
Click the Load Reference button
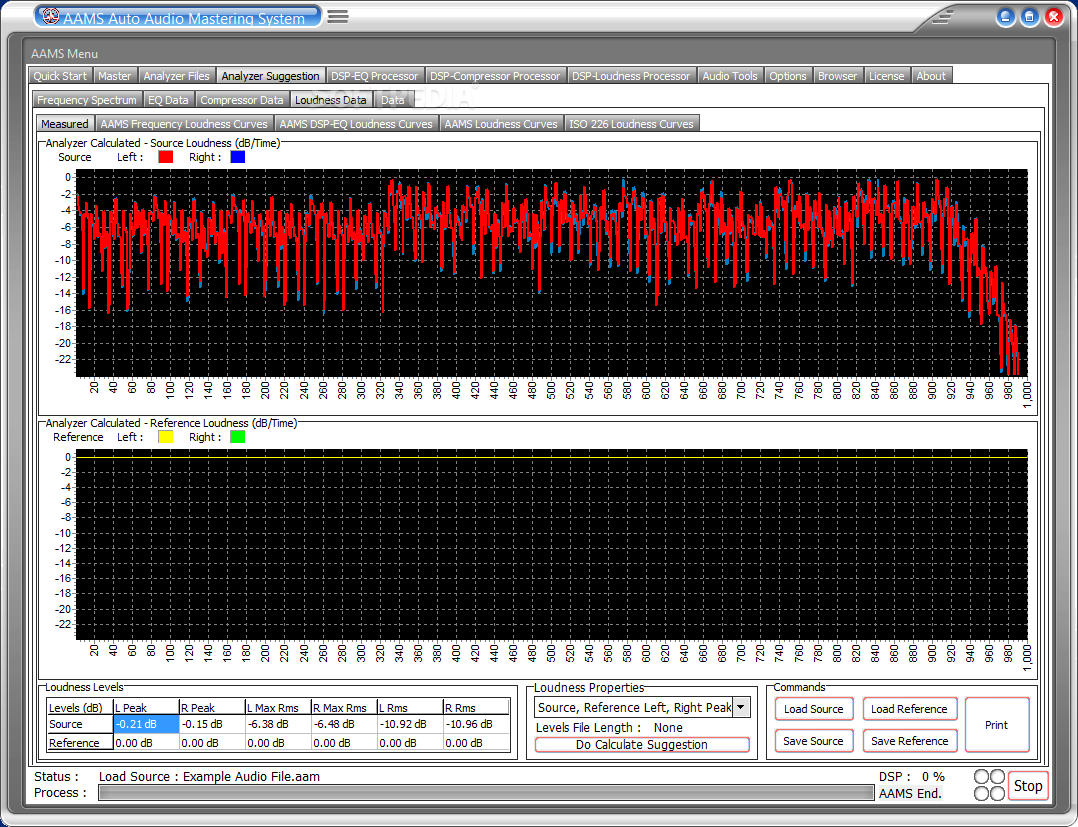(909, 709)
